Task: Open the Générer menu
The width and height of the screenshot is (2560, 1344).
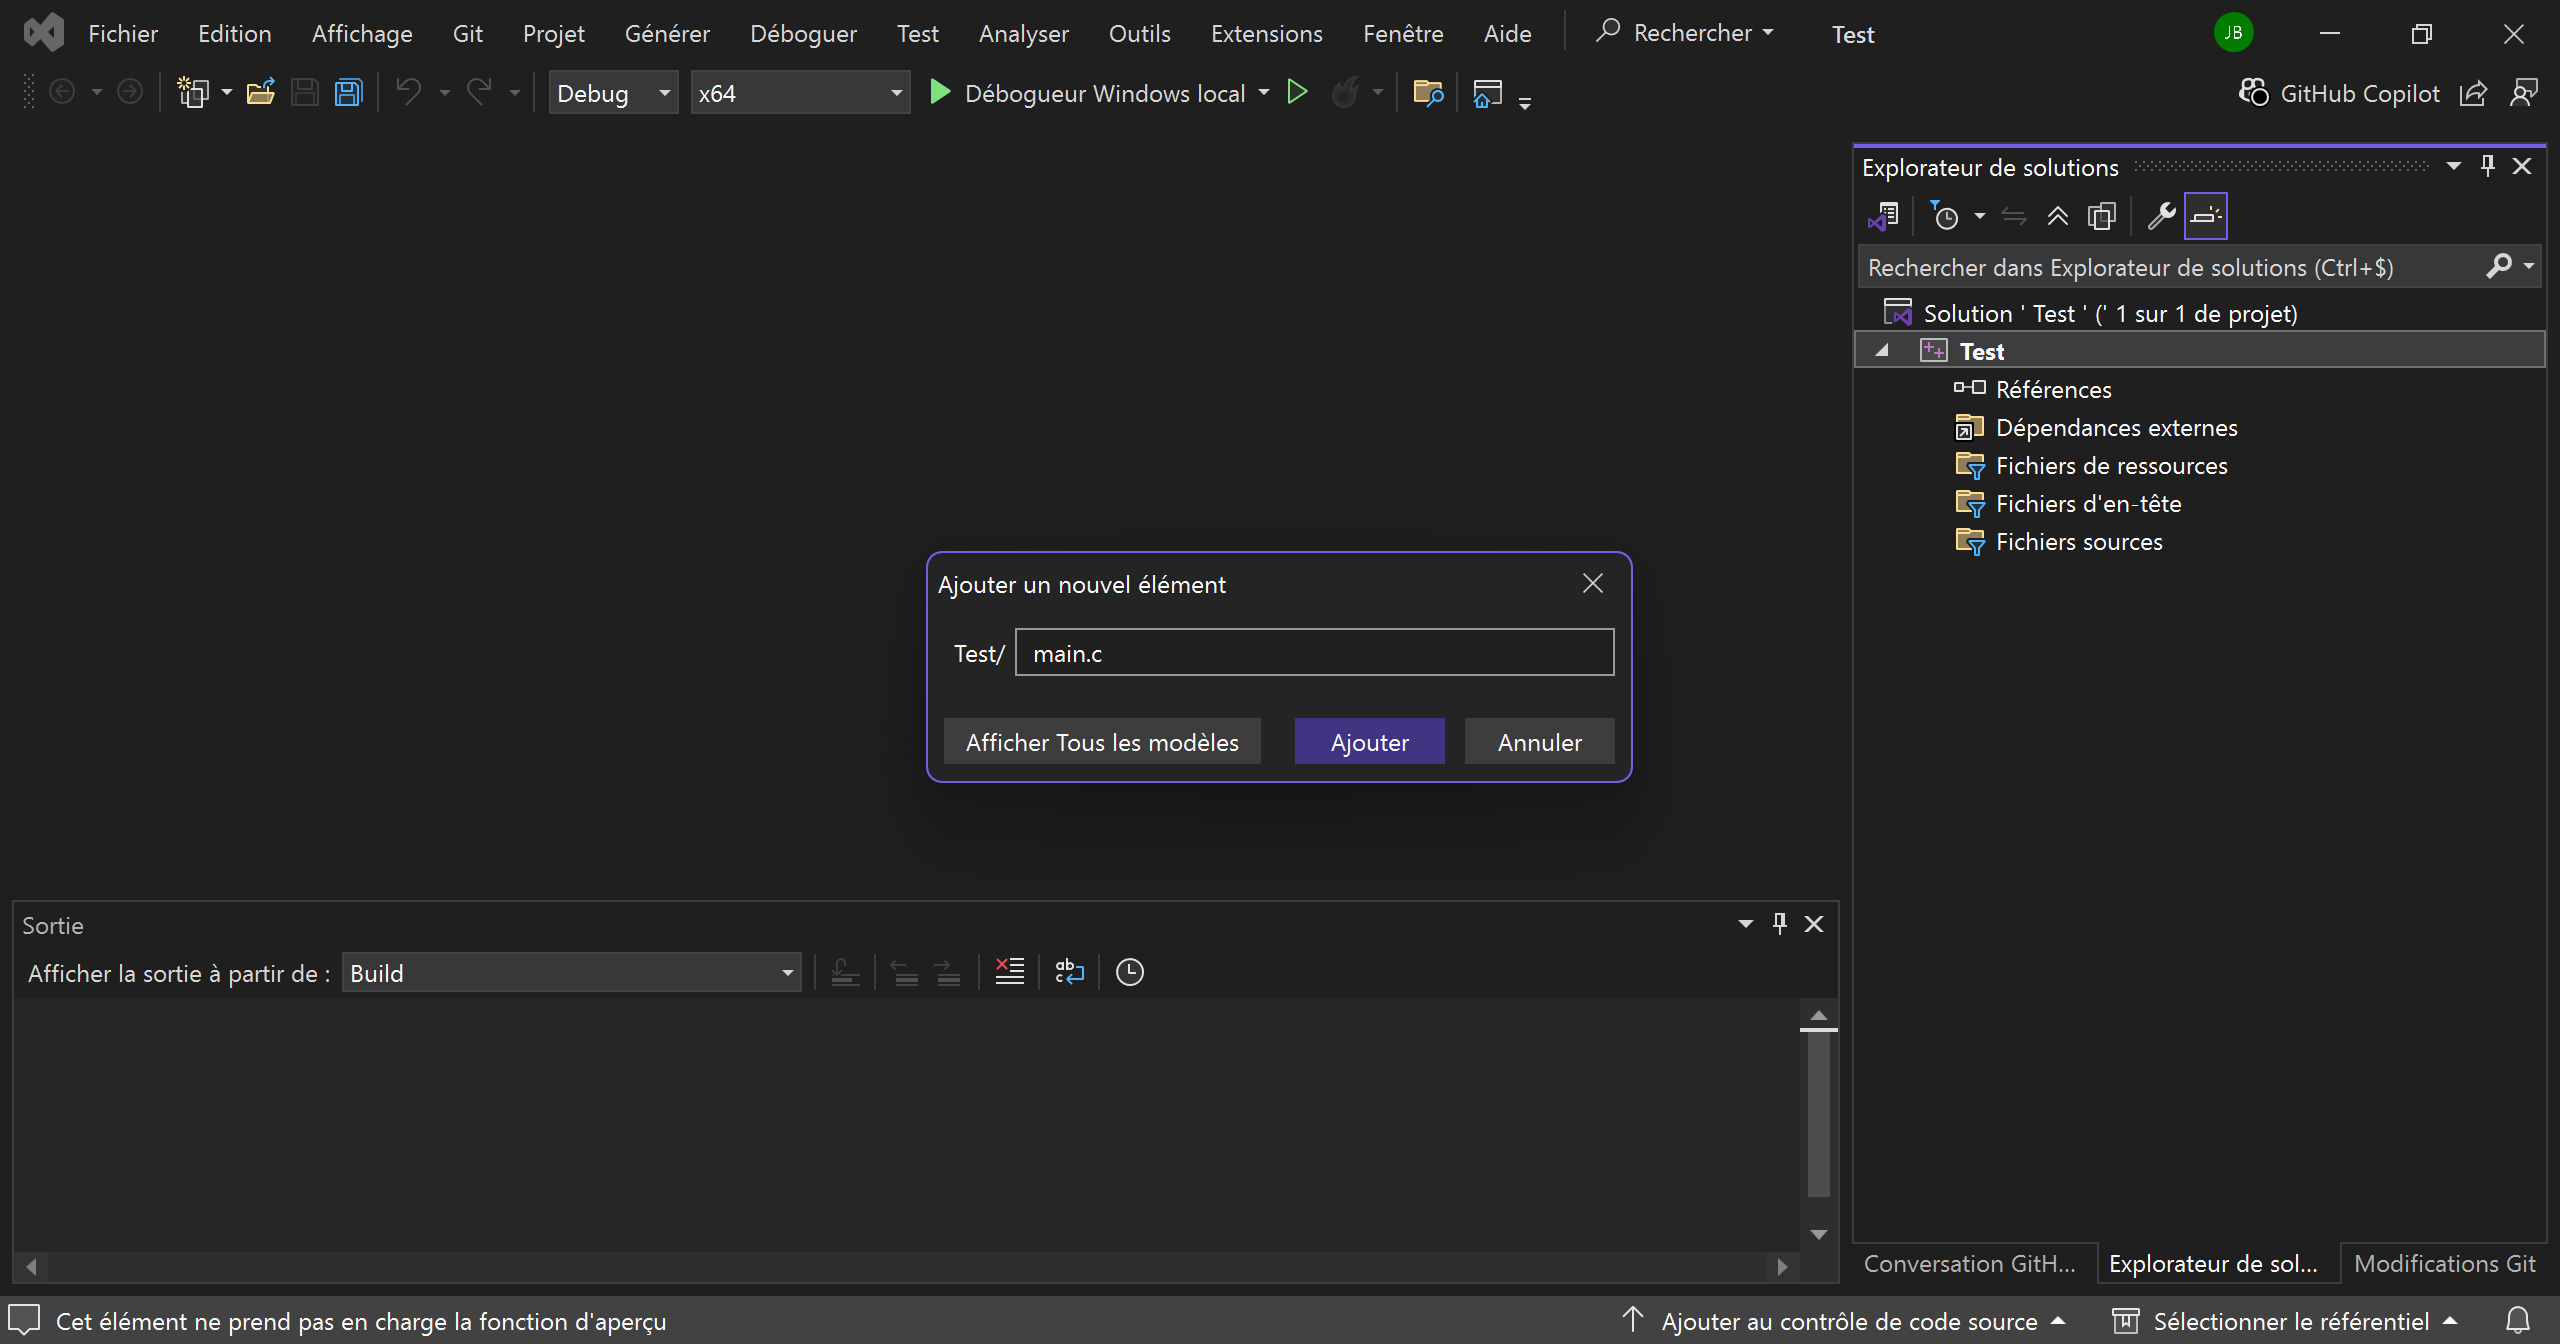Action: [x=667, y=34]
